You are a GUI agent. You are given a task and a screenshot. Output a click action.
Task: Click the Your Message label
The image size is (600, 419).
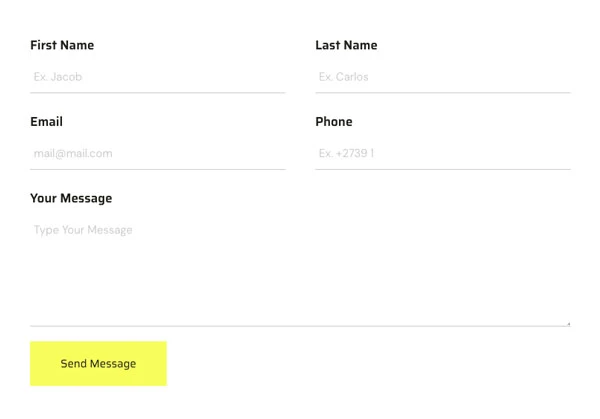pyautogui.click(x=71, y=198)
